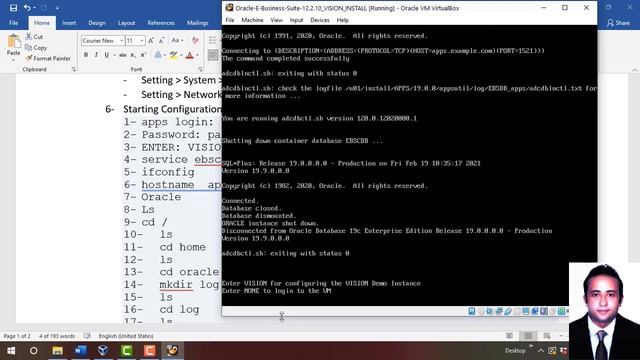
Task: Switch to the References ribbon tab
Action: (161, 23)
